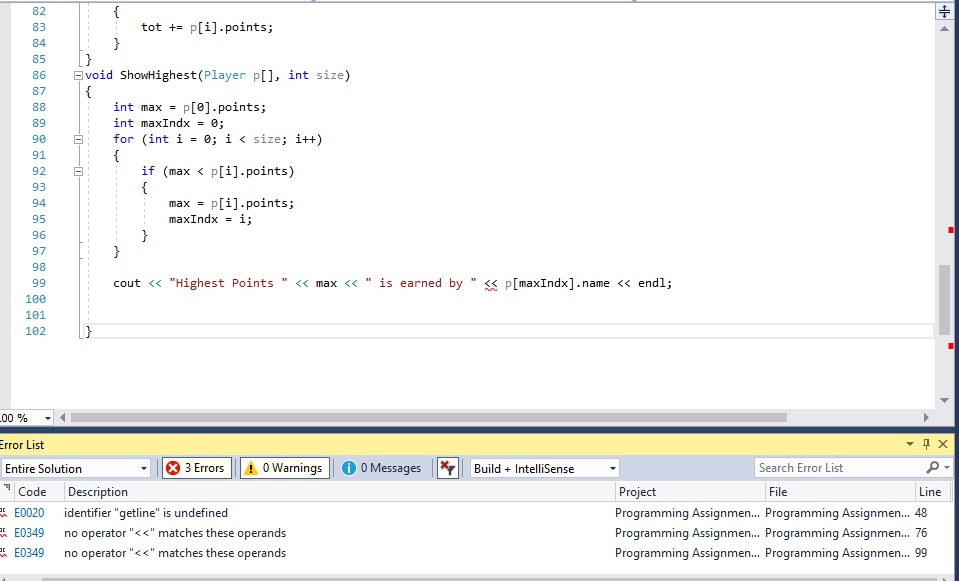Click the lower red error marker on scrollbar

coord(951,346)
